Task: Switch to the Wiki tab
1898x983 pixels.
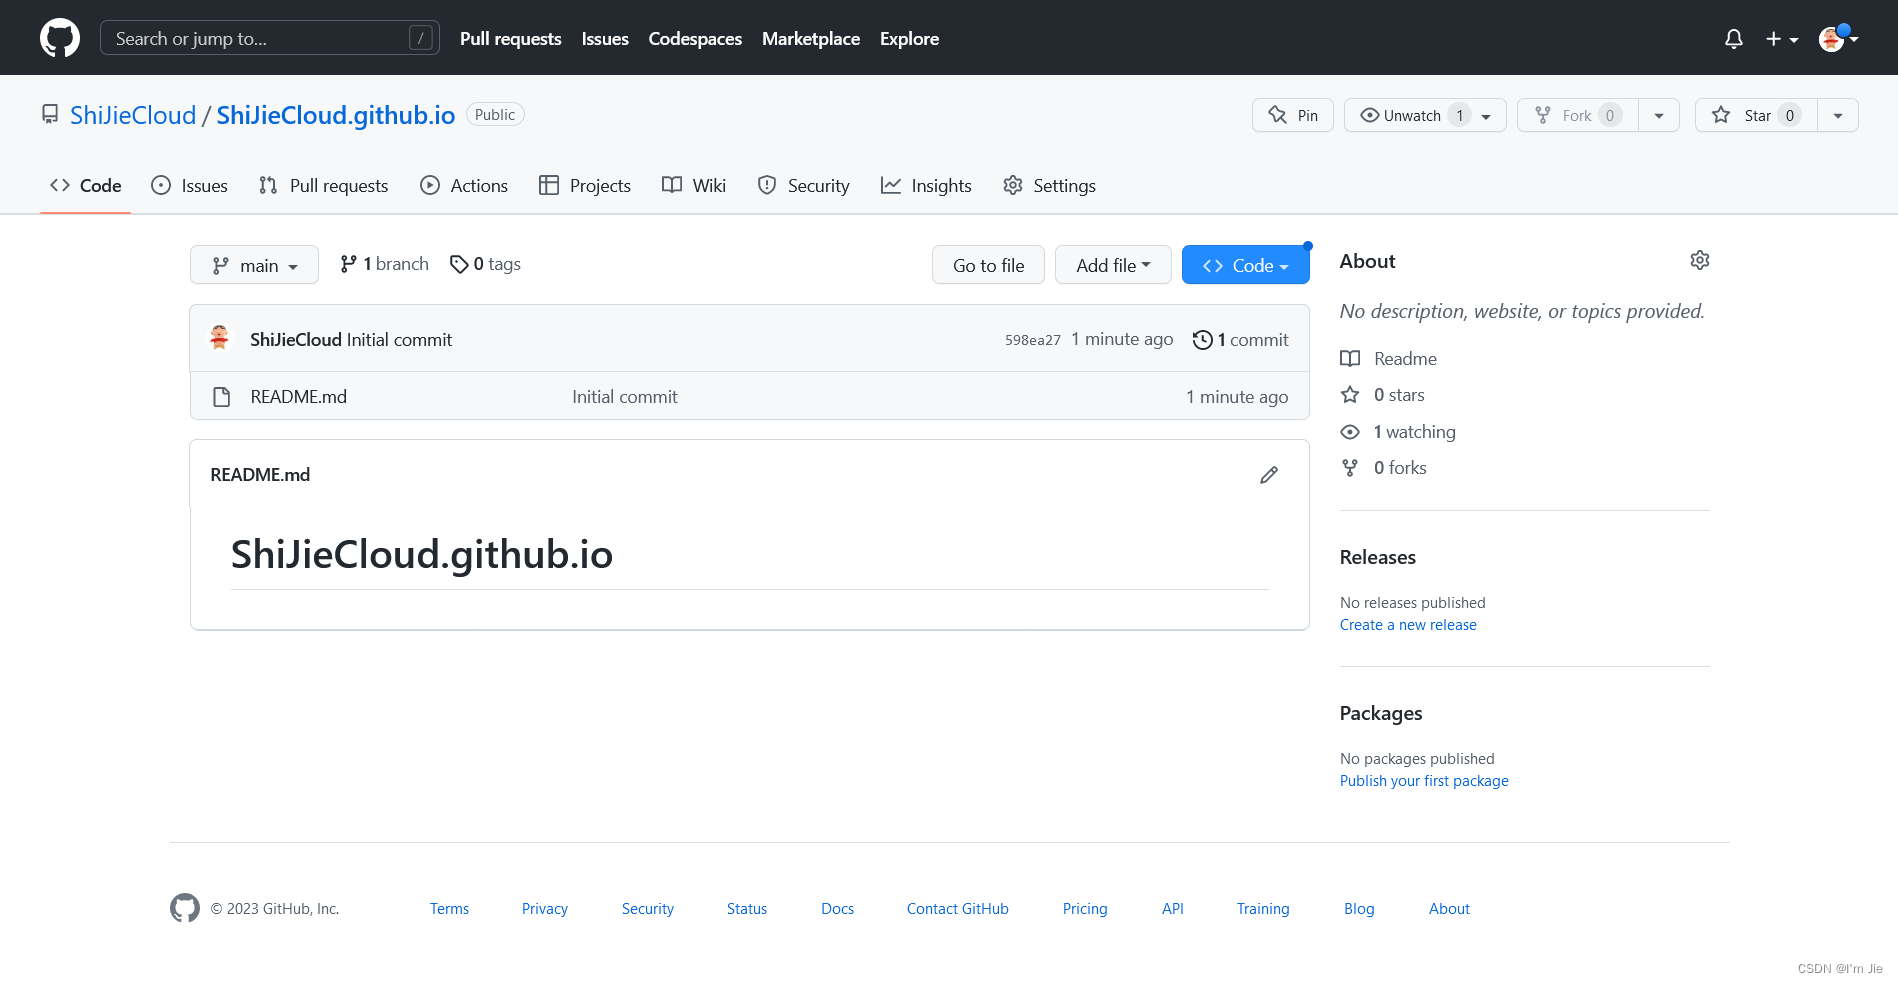Action: tap(694, 185)
